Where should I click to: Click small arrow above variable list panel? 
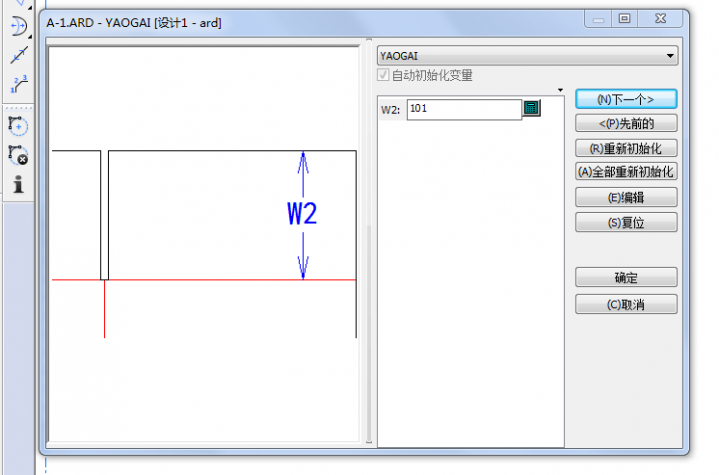pyautogui.click(x=561, y=89)
